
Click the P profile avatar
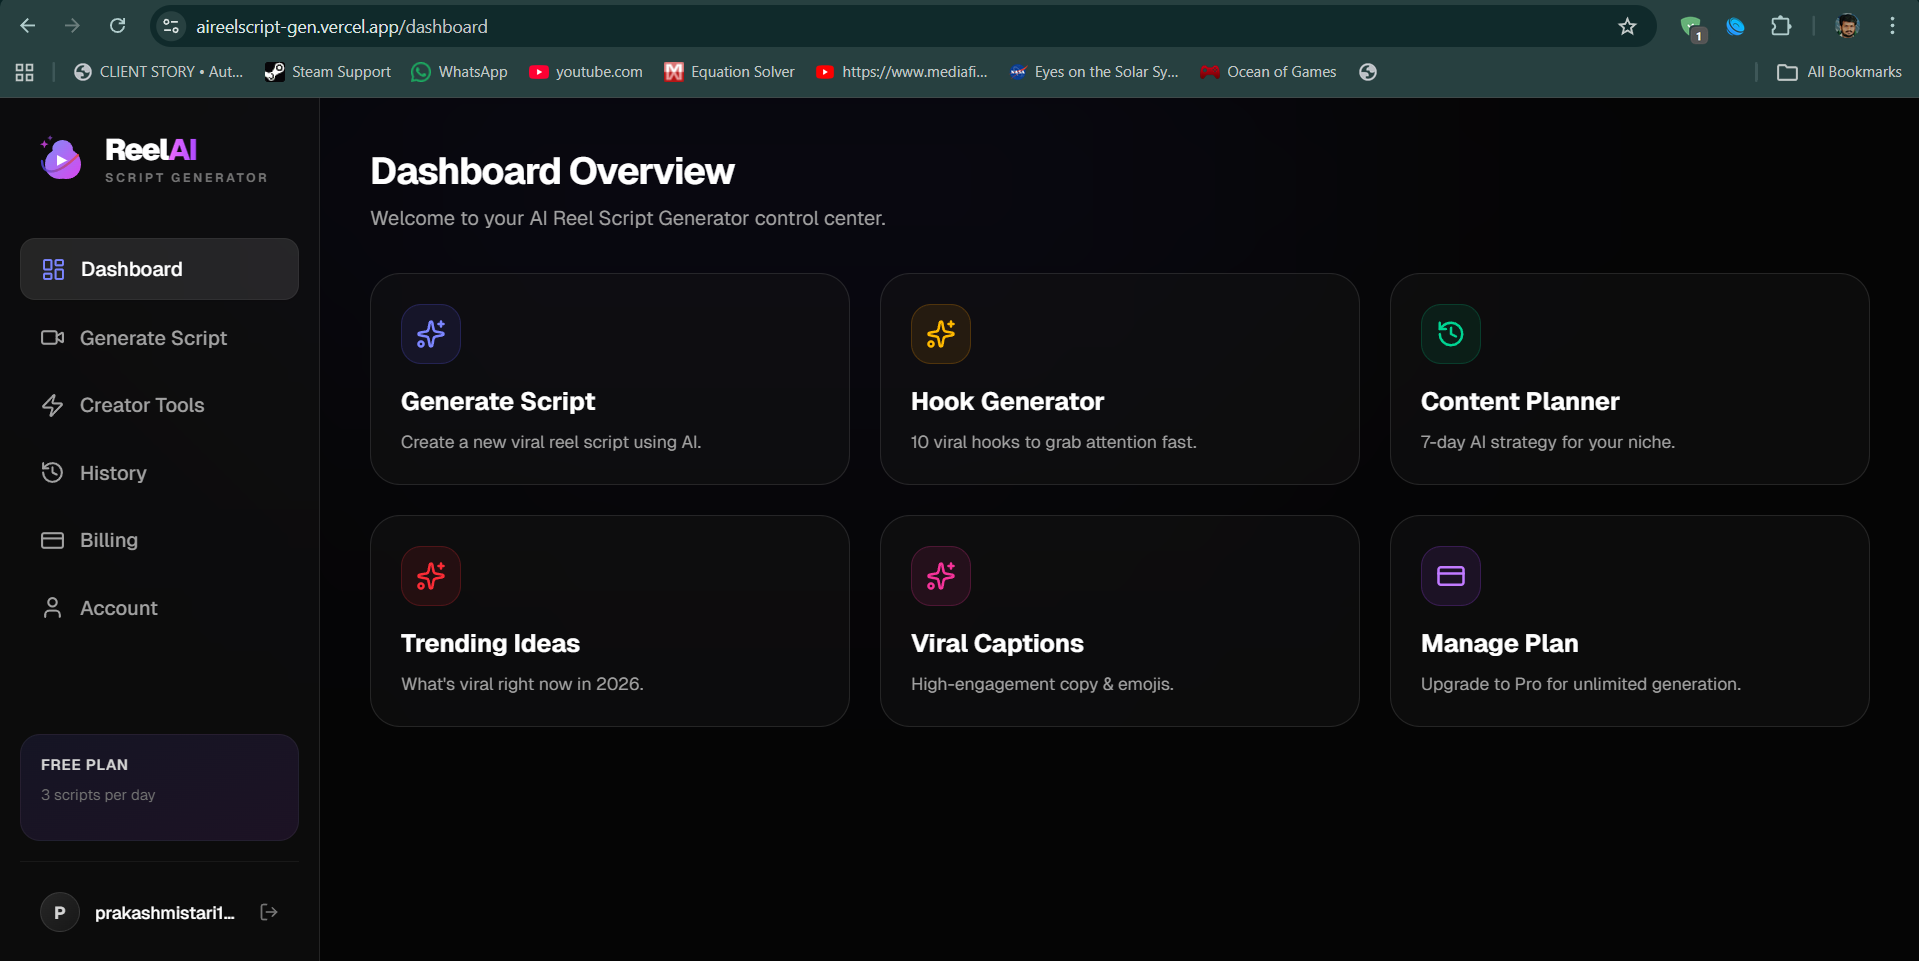(x=59, y=911)
